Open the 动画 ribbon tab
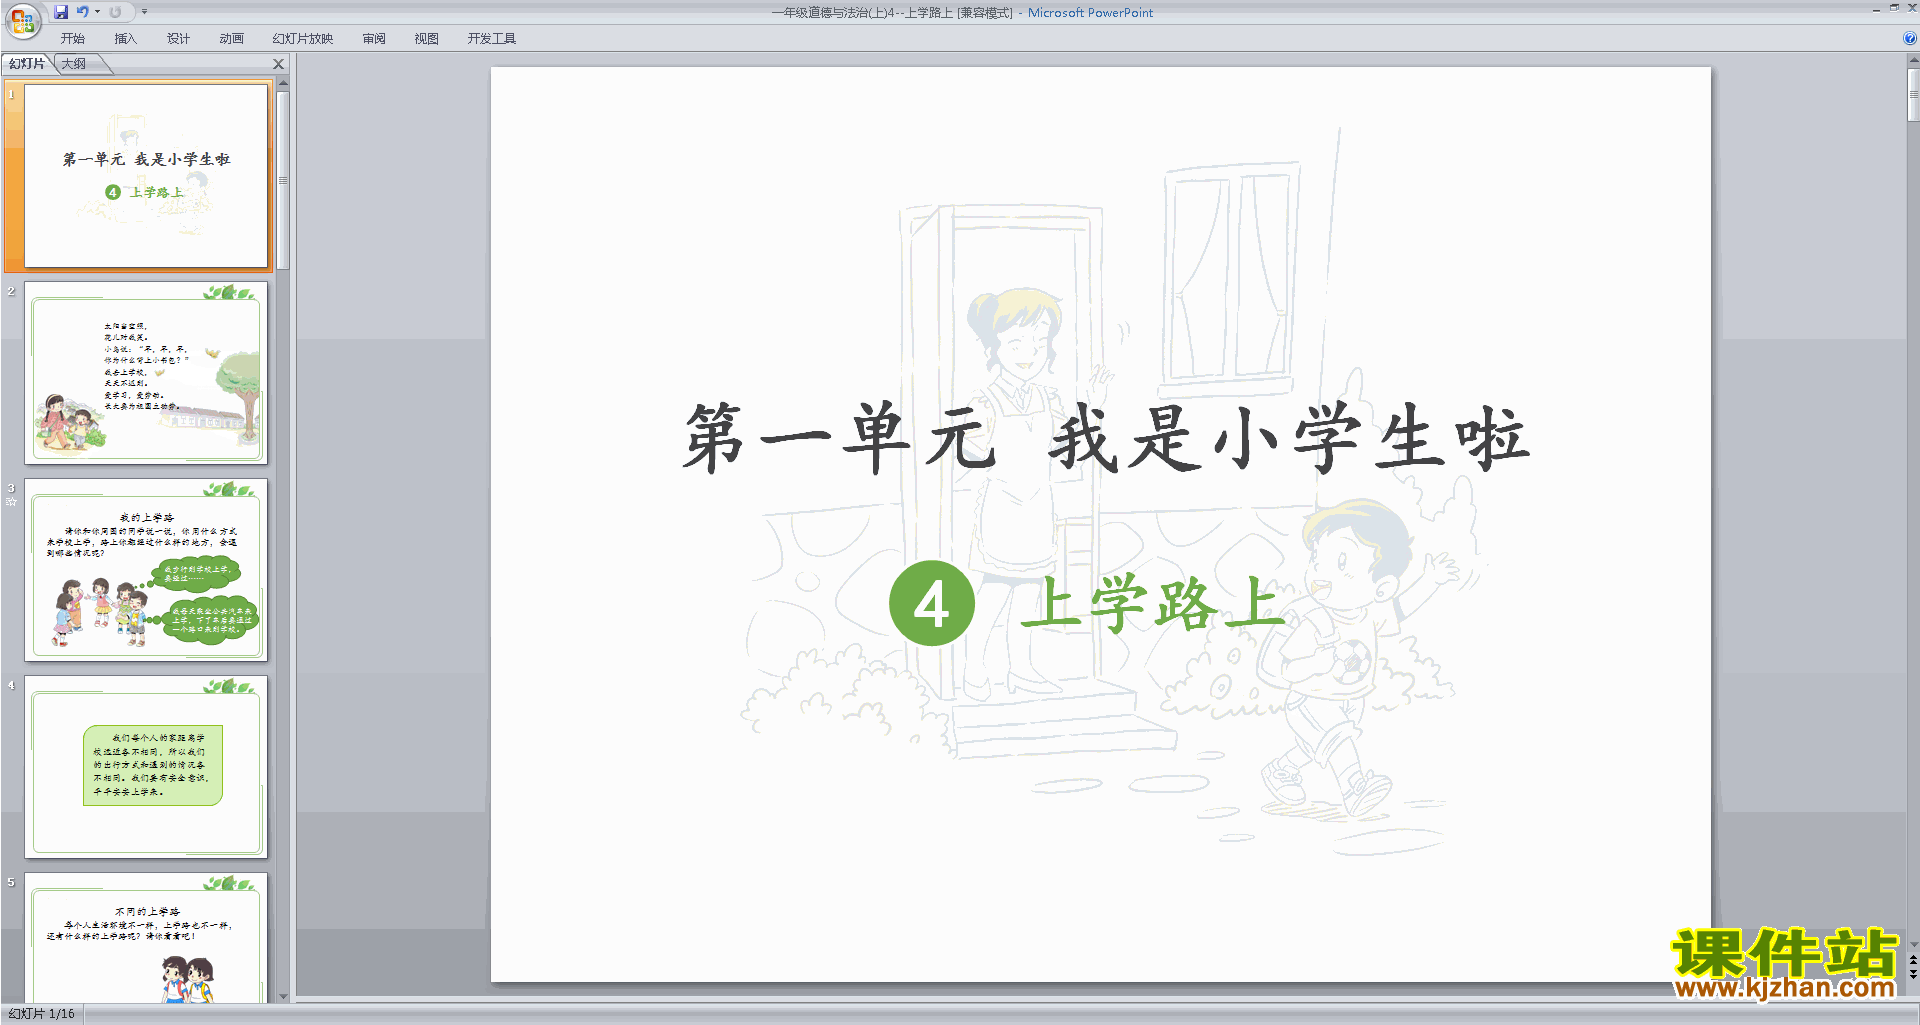This screenshot has width=1920, height=1025. tap(231, 38)
